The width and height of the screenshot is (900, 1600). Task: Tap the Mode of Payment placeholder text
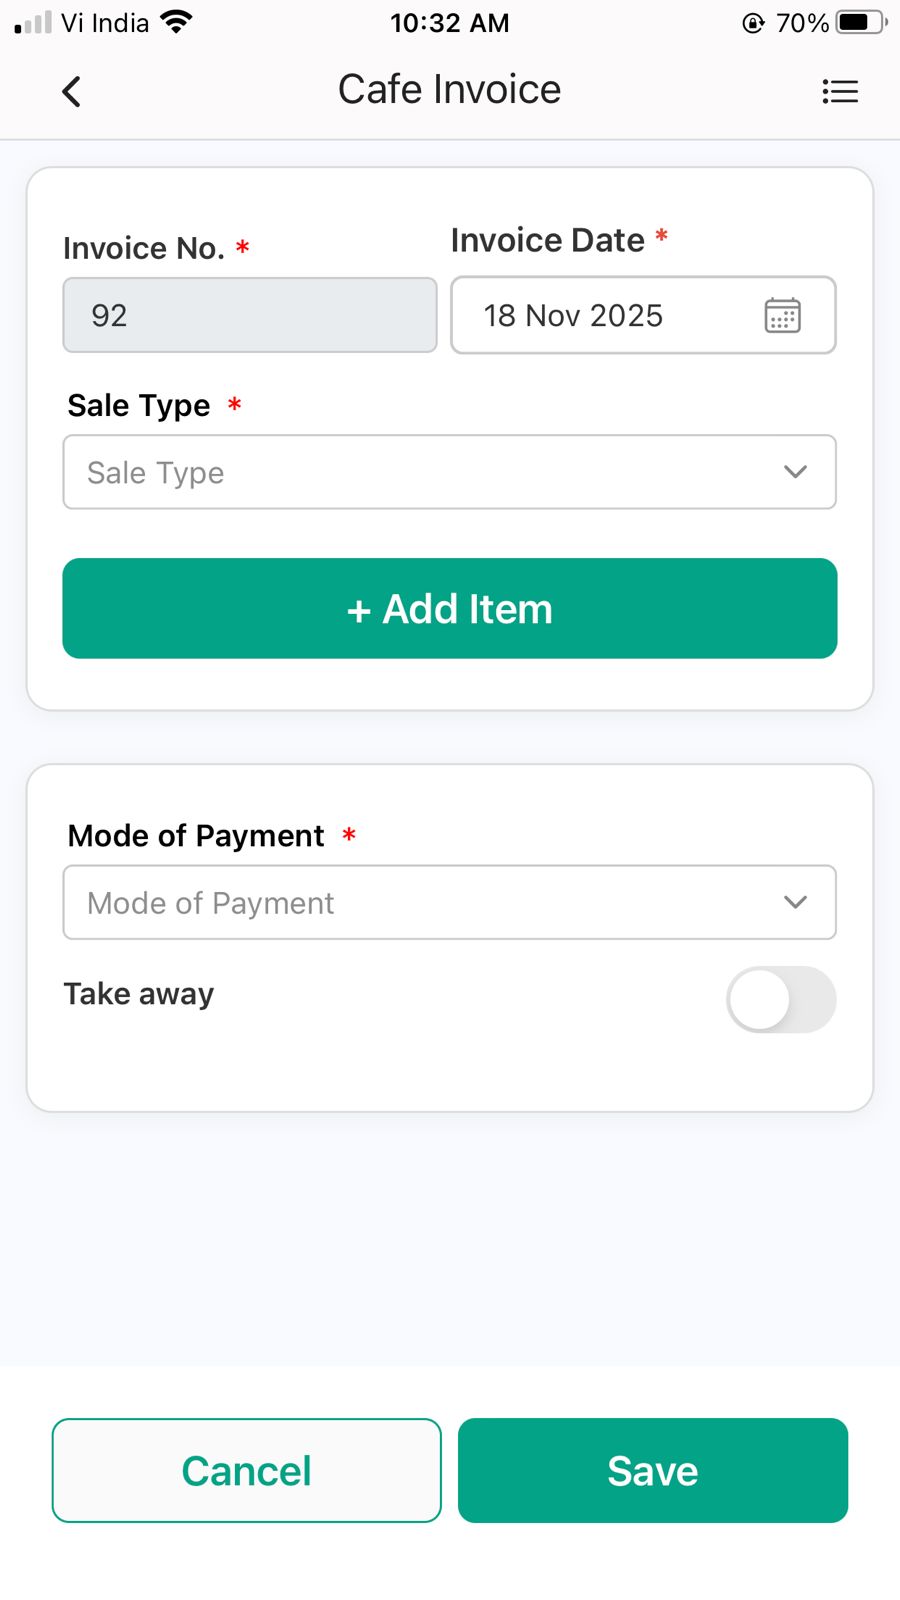click(x=211, y=903)
